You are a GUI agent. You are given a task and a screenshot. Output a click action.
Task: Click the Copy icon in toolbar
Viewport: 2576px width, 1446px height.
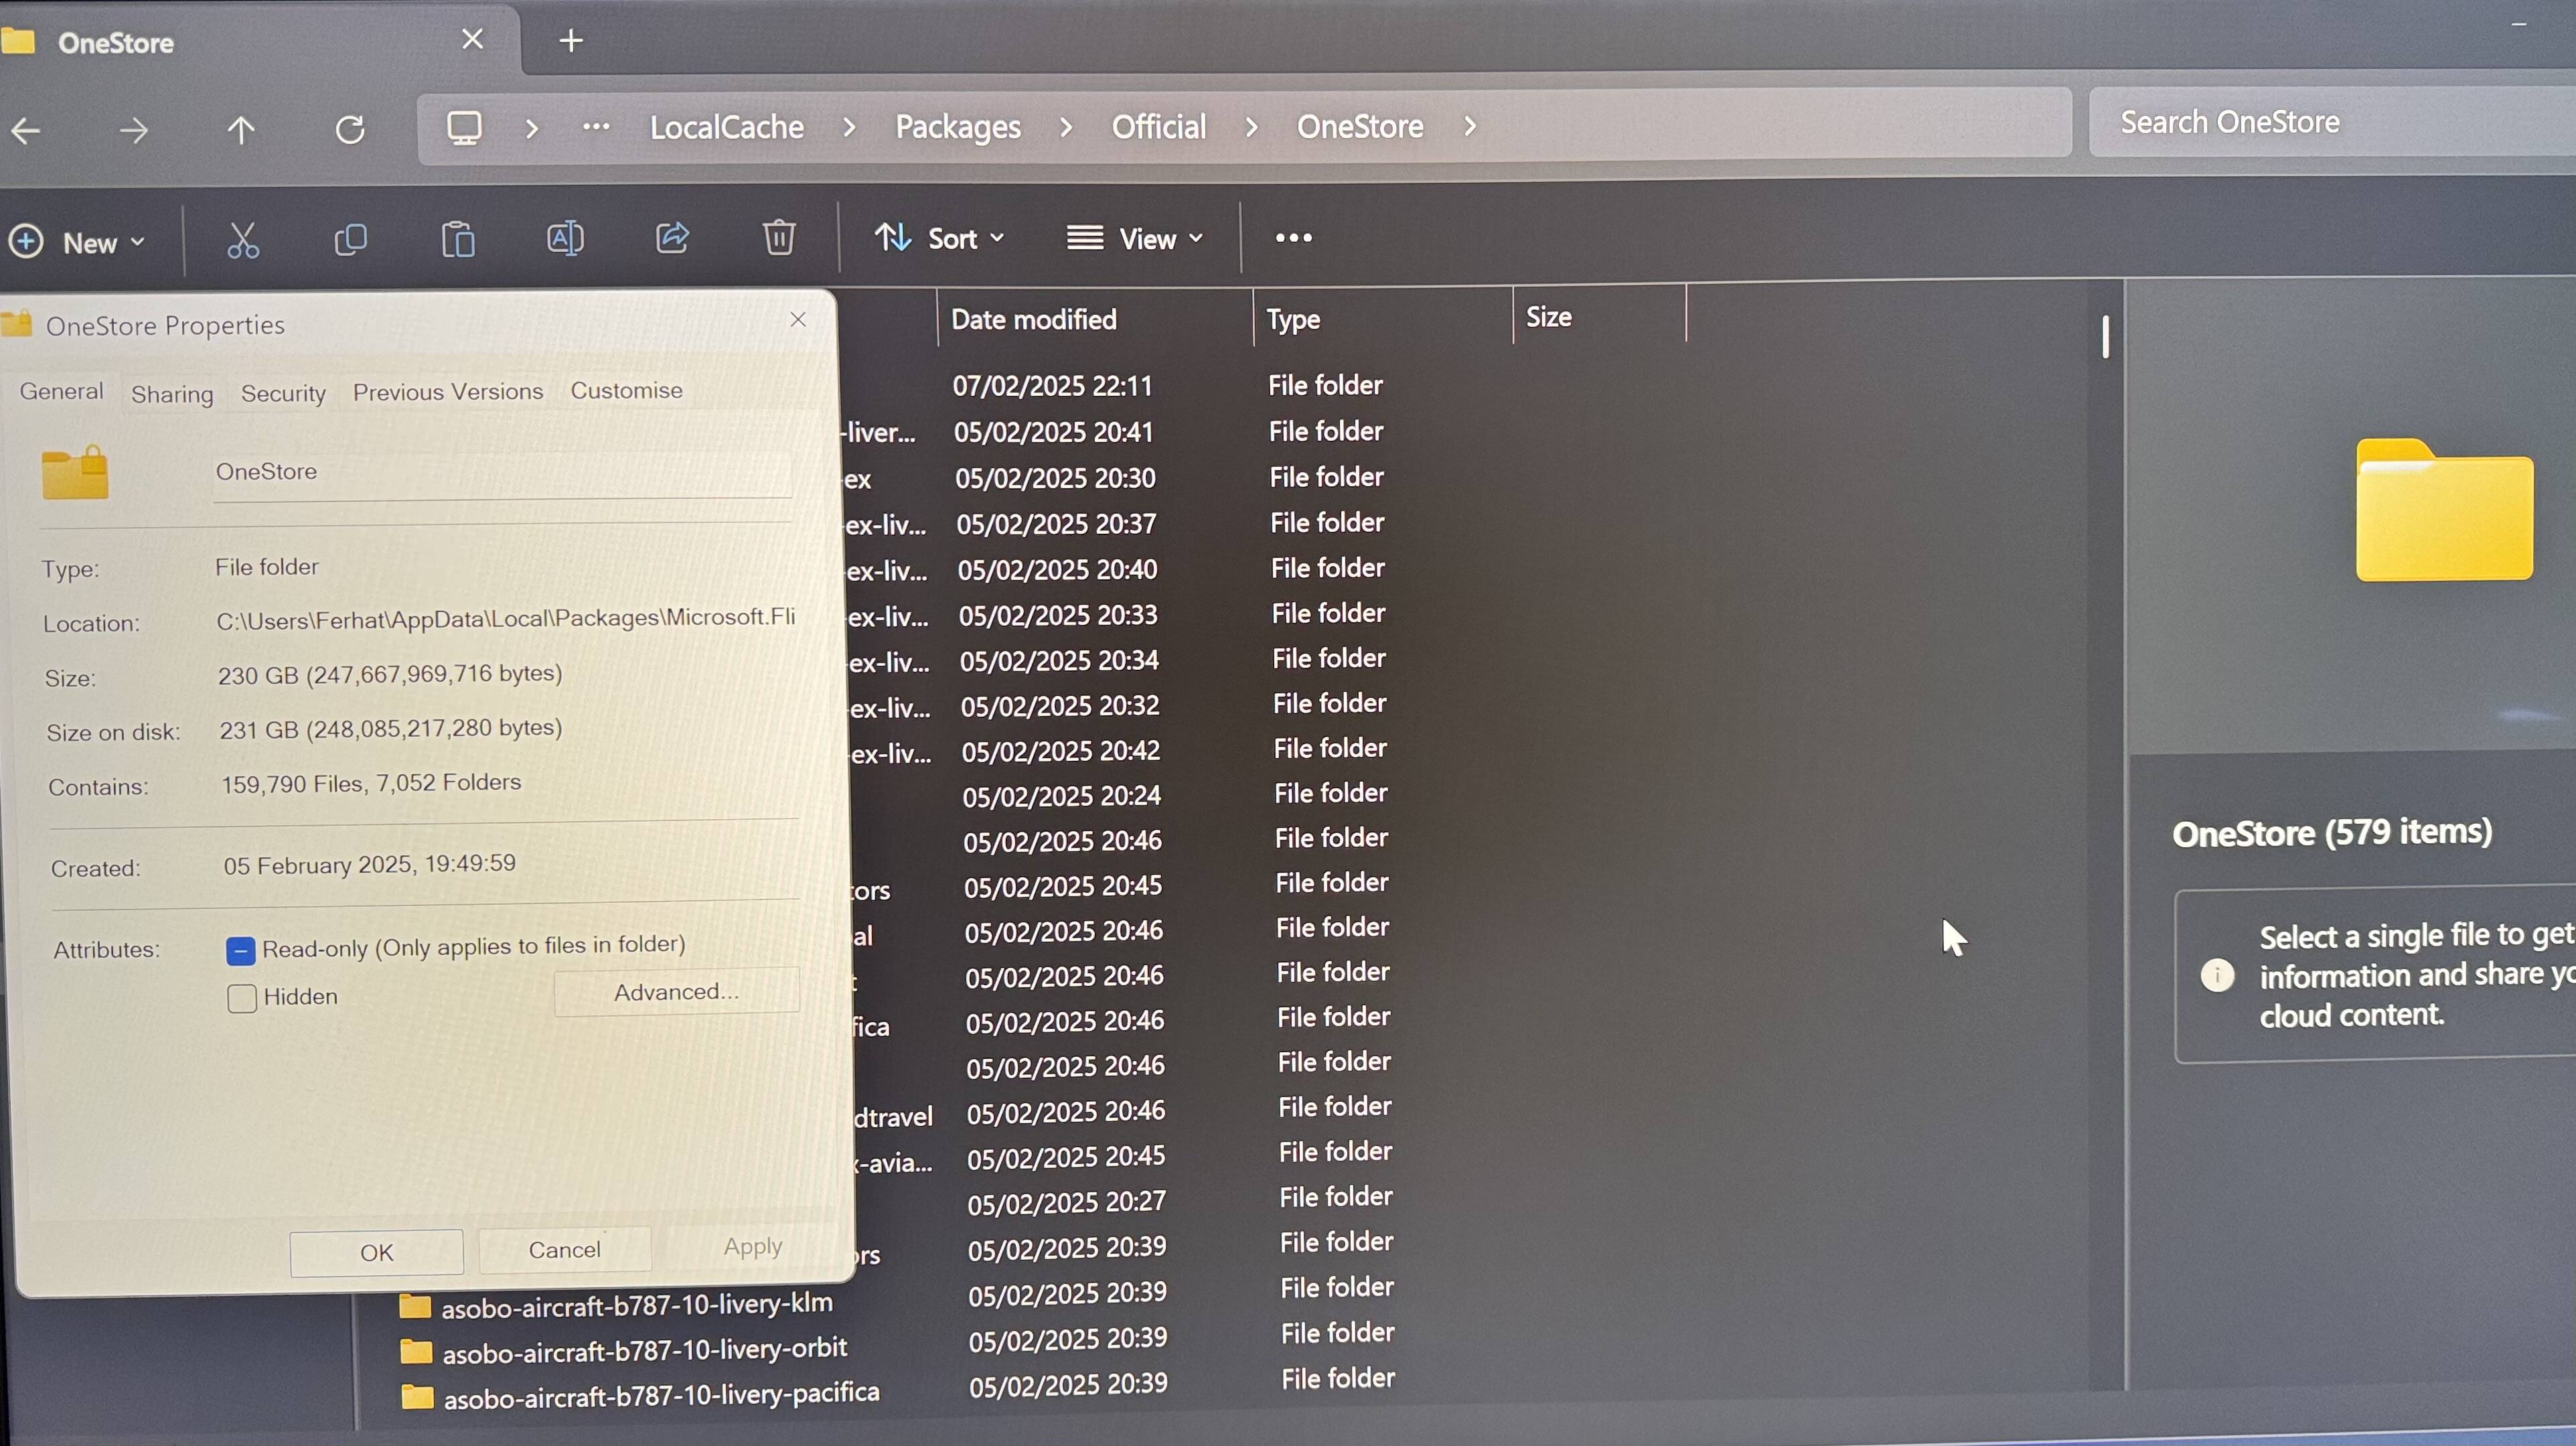[x=350, y=240]
